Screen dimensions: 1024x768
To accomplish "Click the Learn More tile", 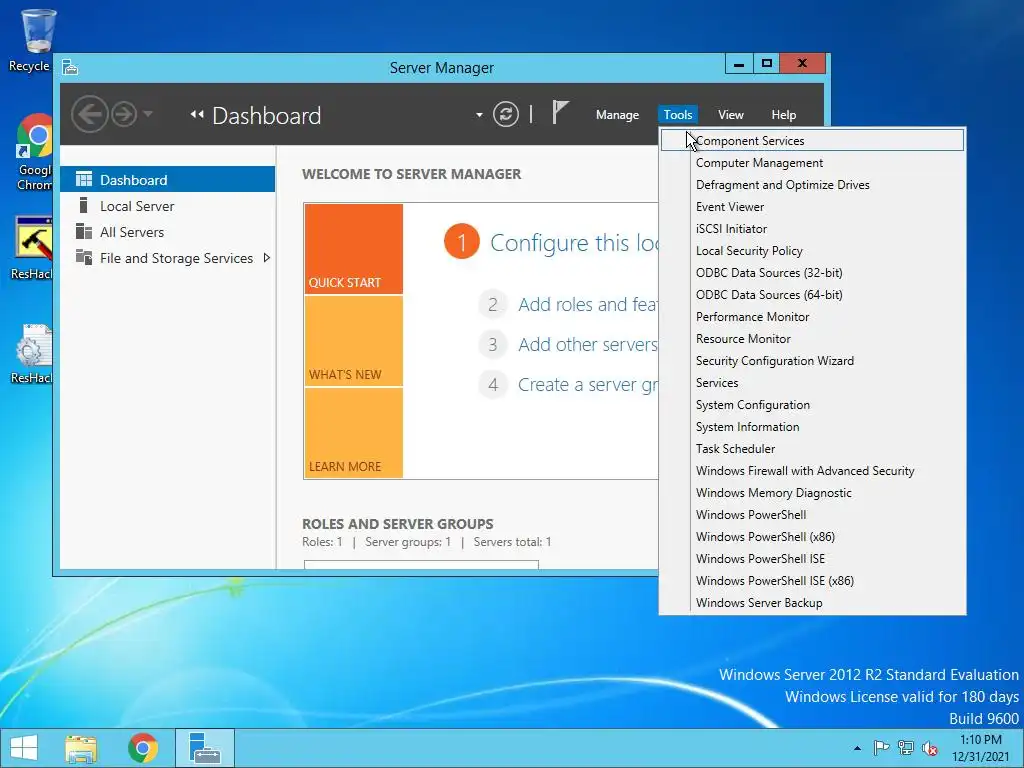I will (353, 433).
